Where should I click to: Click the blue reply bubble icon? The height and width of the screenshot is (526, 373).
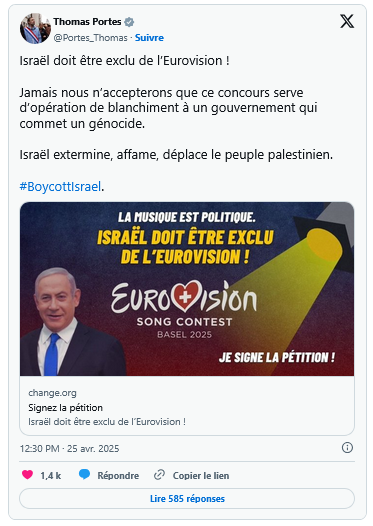coord(84,475)
